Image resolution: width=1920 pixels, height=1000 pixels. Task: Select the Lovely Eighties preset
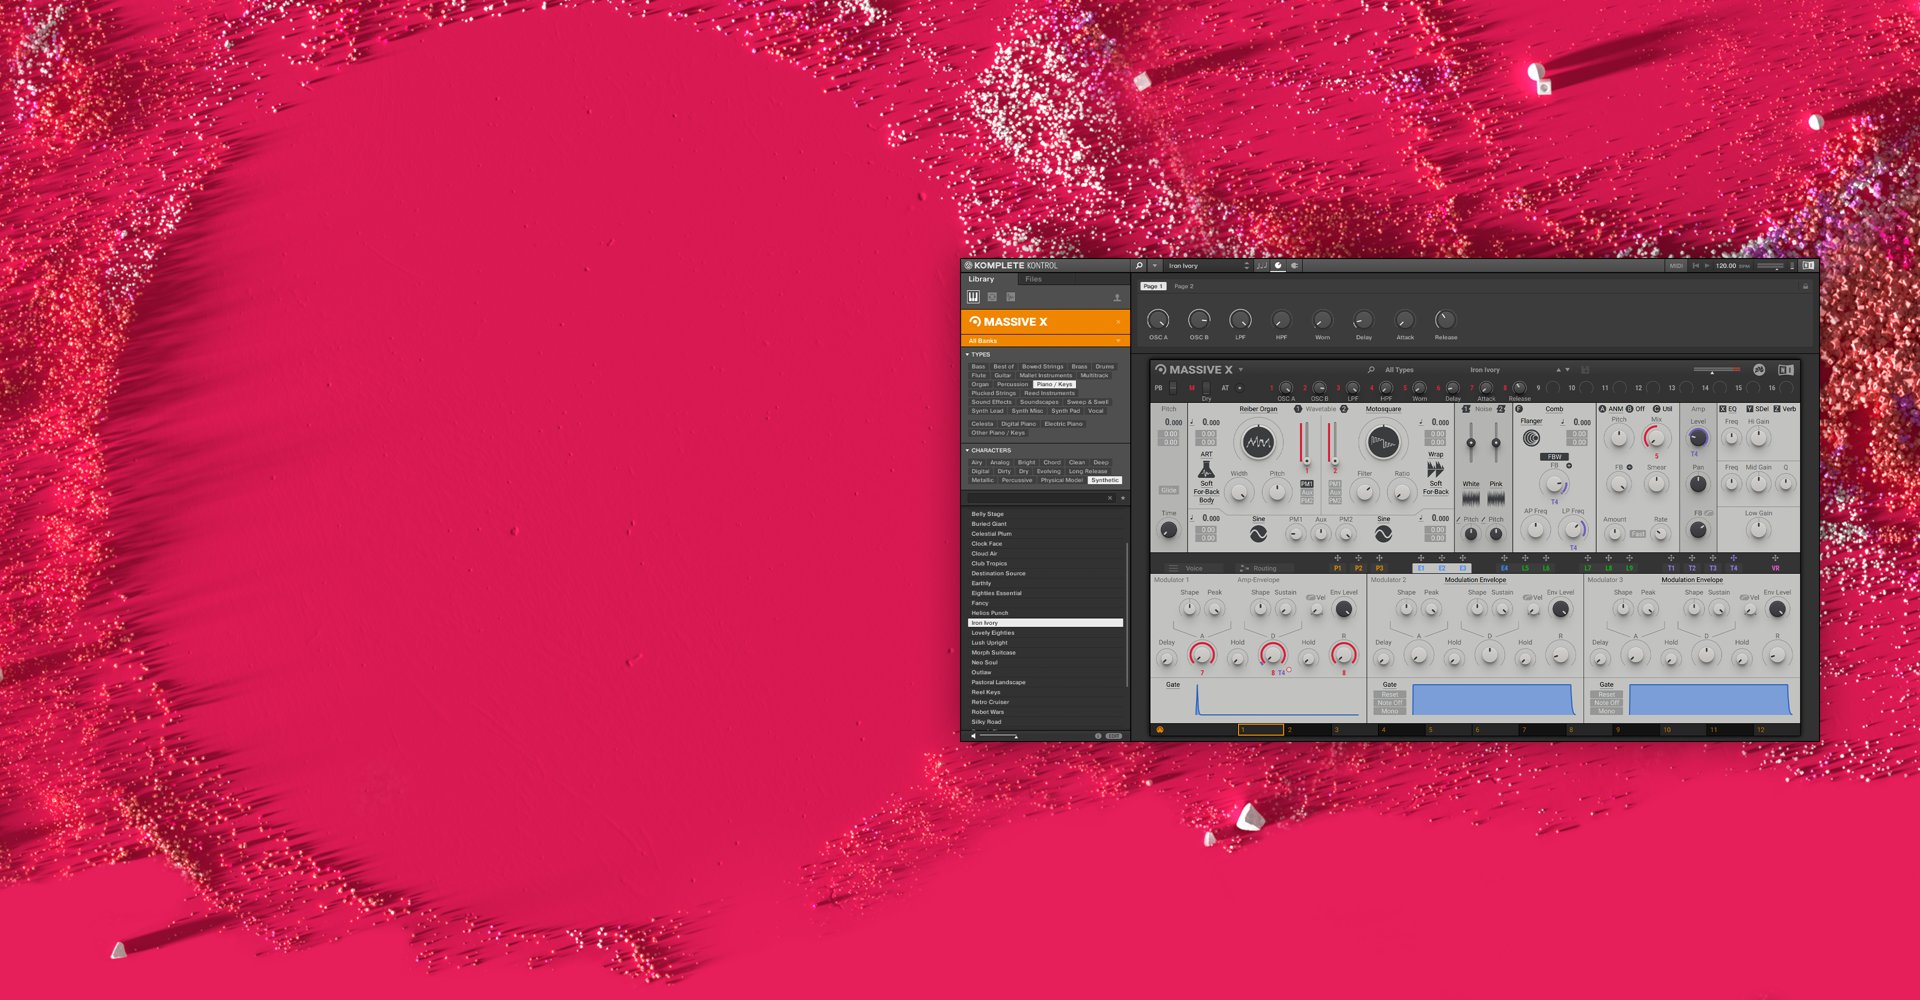point(993,633)
